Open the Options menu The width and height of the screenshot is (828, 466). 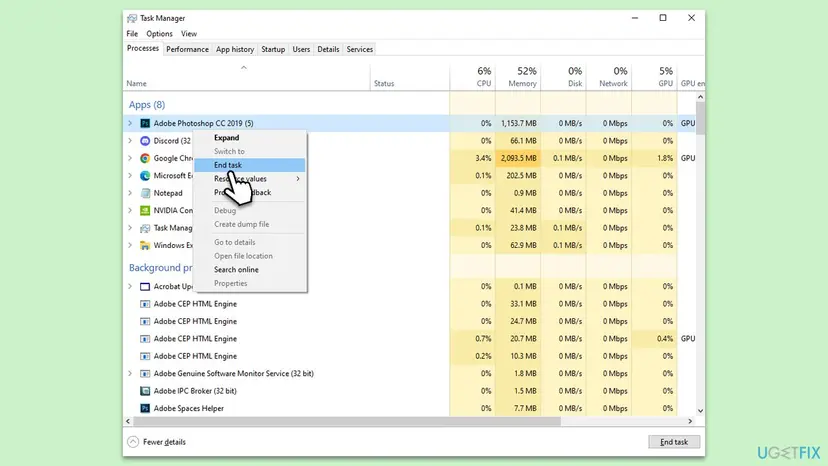click(159, 33)
